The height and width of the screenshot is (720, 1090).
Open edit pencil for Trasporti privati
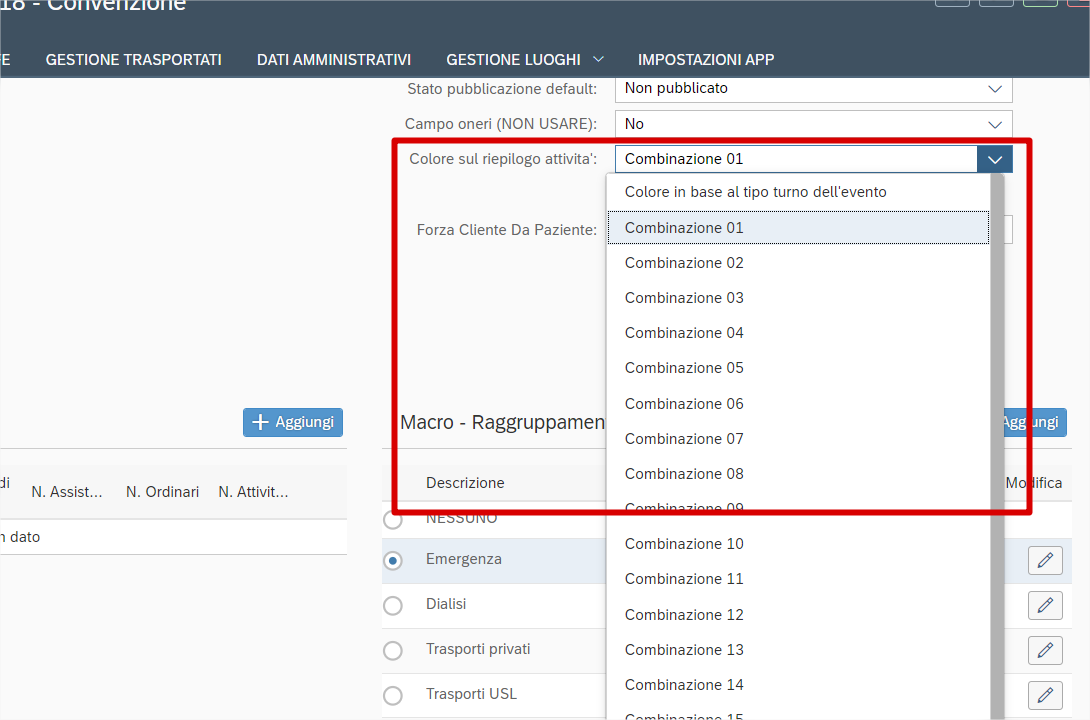click(1045, 650)
